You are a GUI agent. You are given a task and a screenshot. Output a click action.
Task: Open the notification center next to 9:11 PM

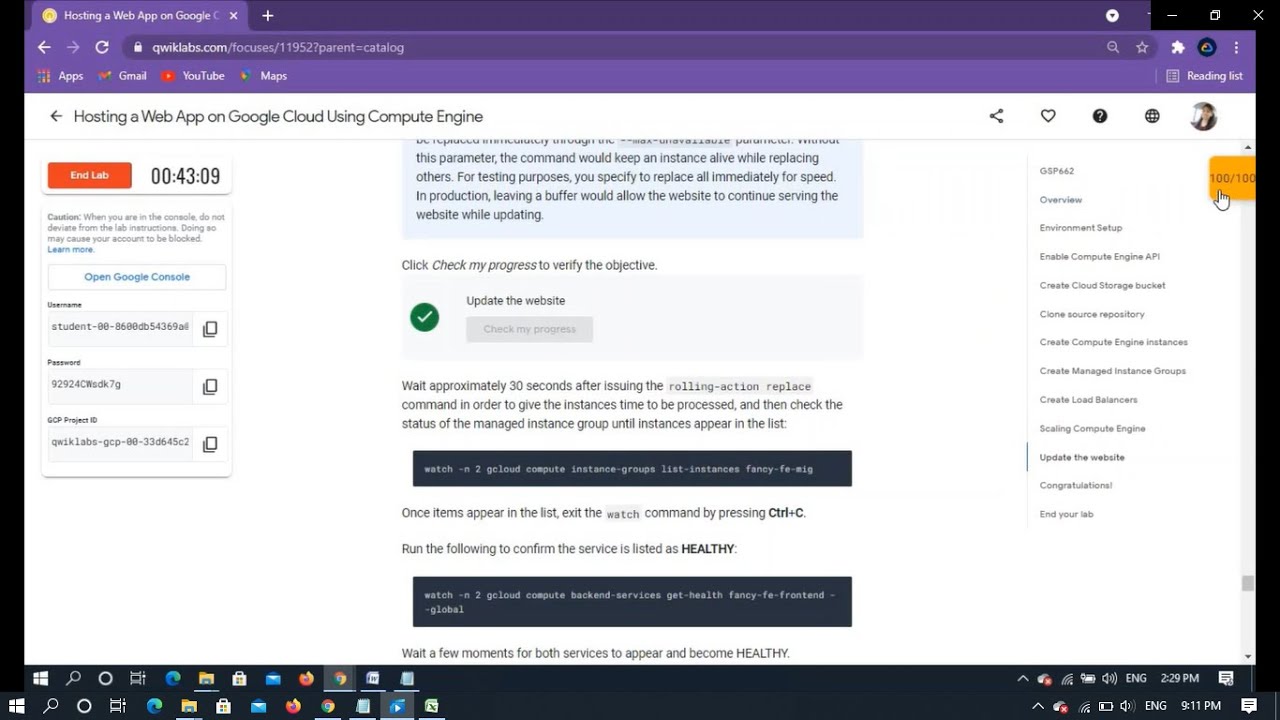[x=1249, y=706]
